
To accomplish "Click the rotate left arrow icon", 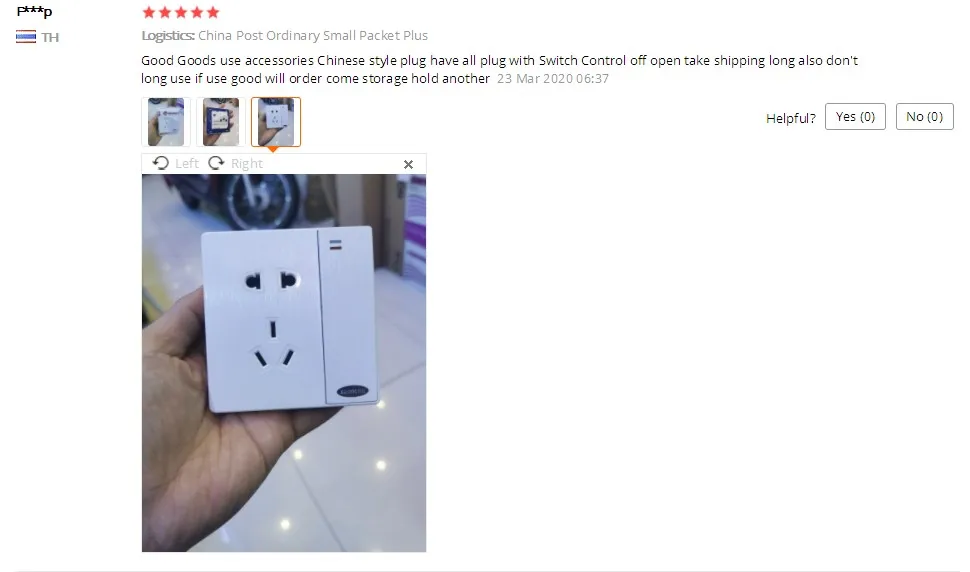I will tap(161, 163).
